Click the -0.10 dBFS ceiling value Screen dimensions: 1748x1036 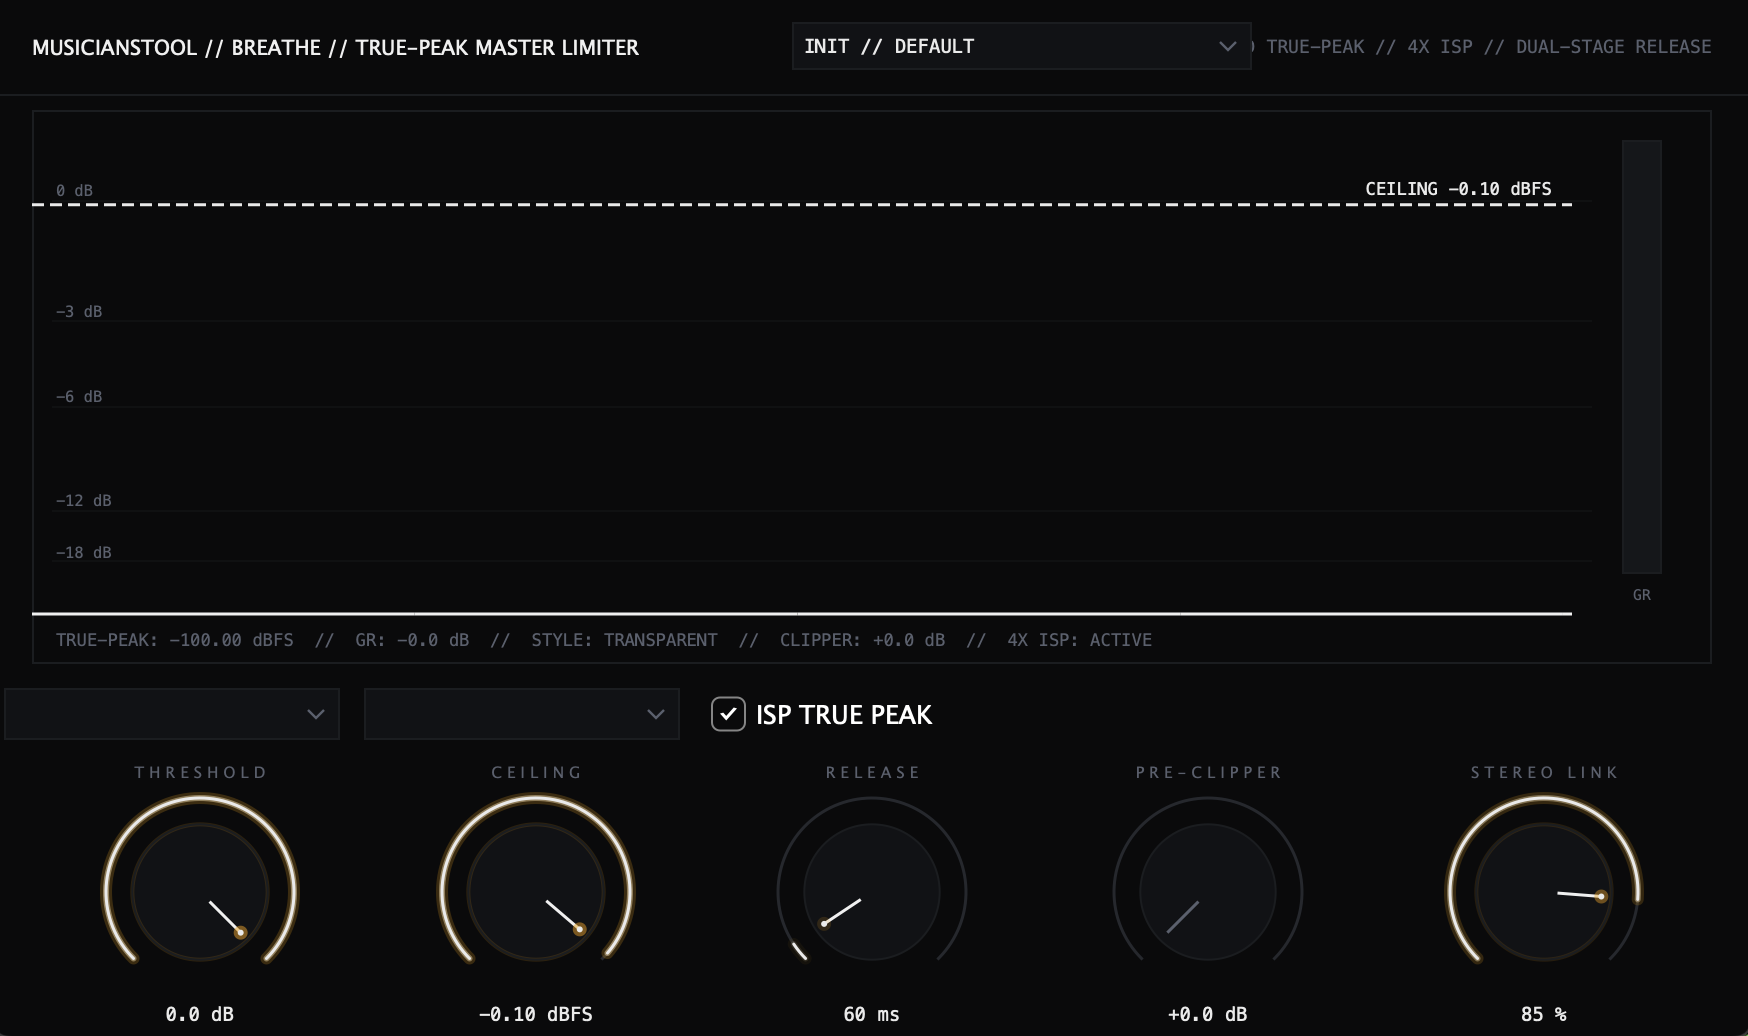(536, 1014)
